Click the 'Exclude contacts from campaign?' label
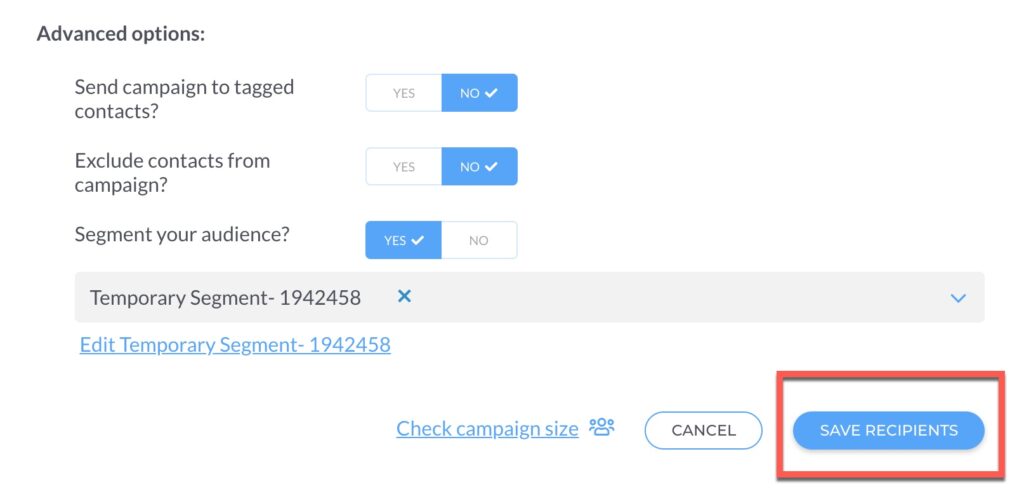 pyautogui.click(x=172, y=173)
